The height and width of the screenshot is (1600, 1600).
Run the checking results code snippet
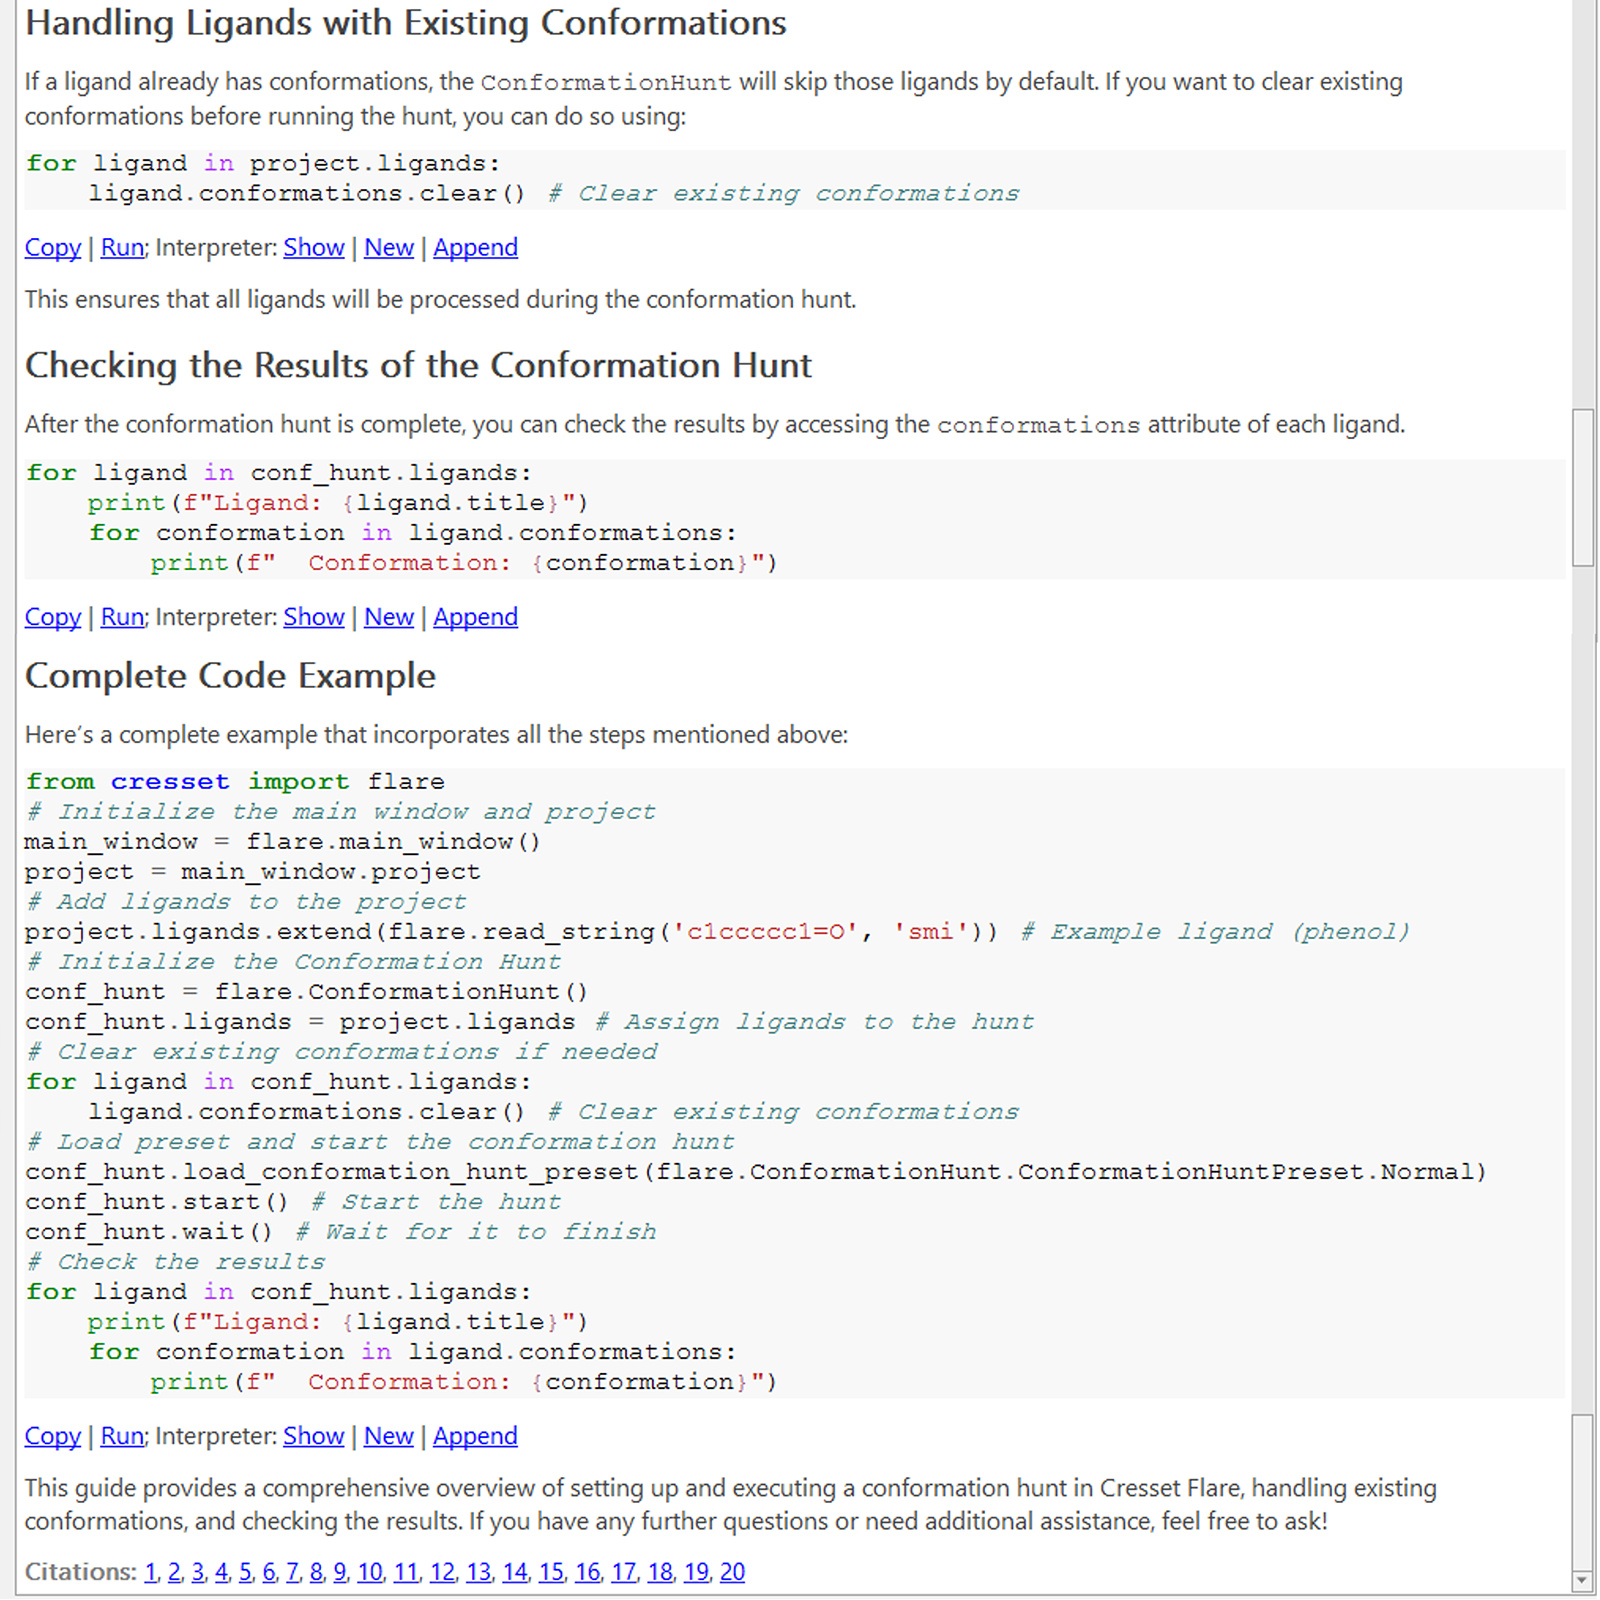(x=122, y=617)
